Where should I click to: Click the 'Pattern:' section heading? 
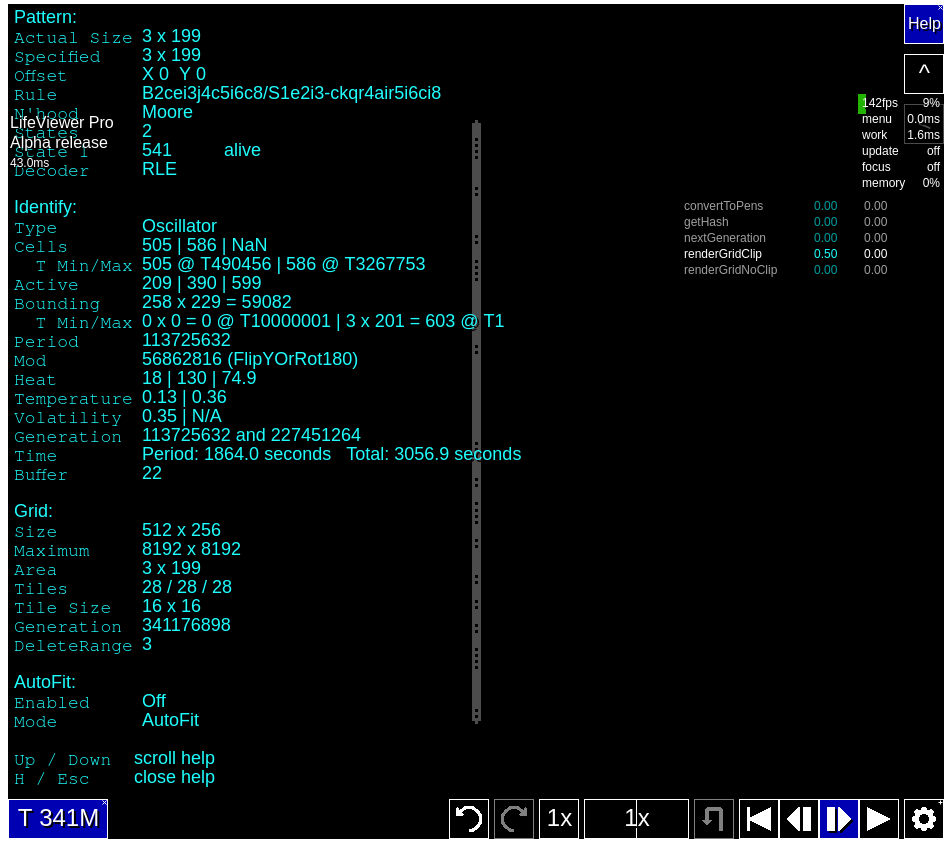(x=45, y=17)
